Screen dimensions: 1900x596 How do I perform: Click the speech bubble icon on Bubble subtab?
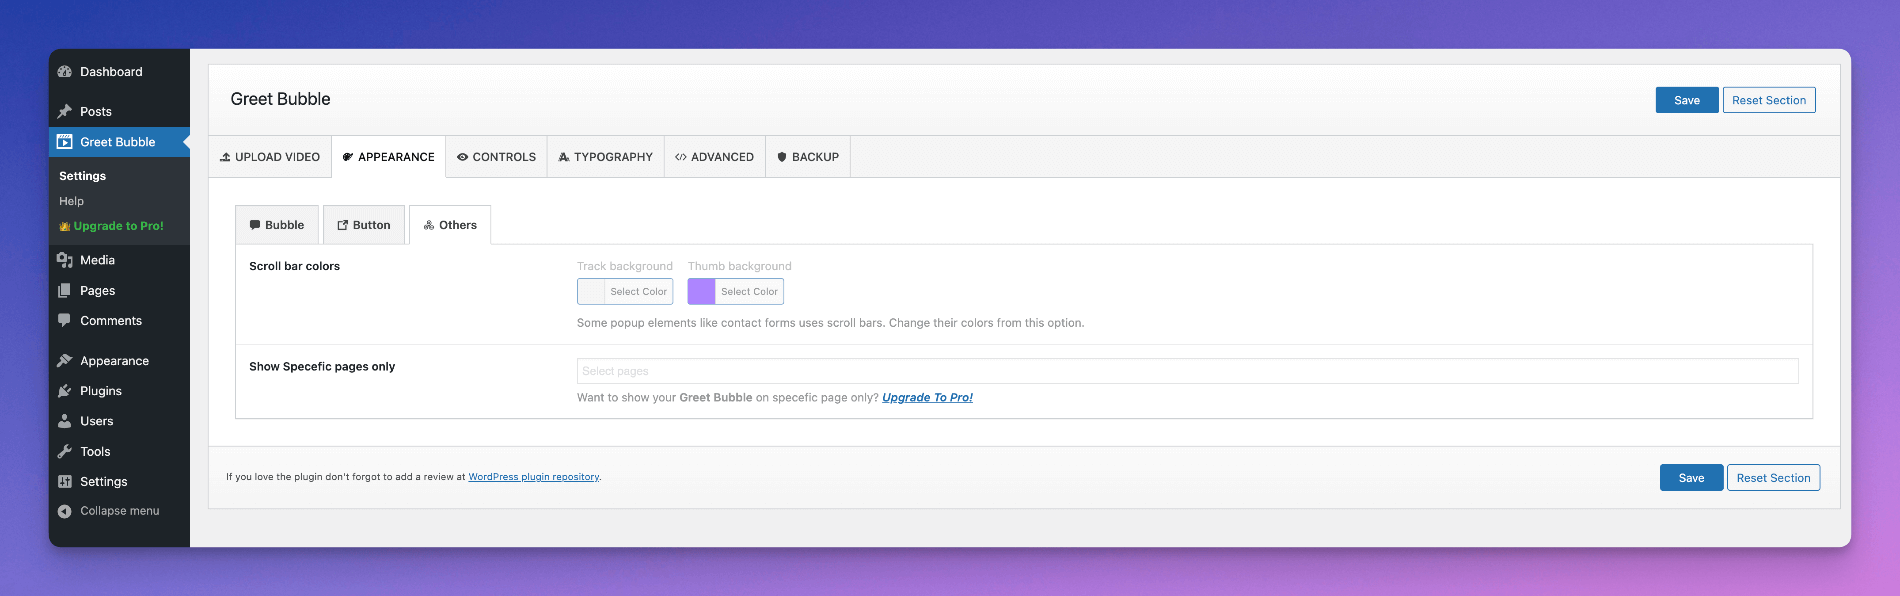coord(255,225)
